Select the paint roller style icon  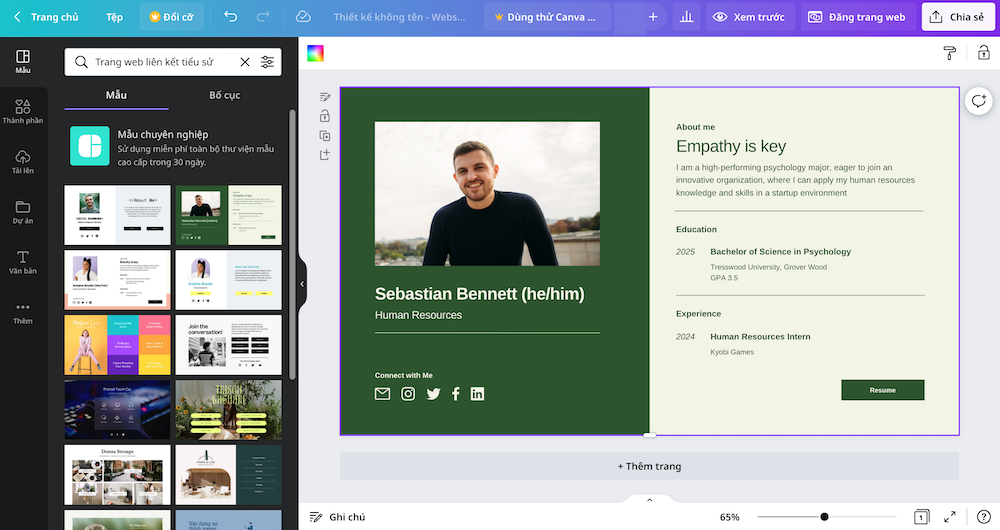tap(949, 53)
